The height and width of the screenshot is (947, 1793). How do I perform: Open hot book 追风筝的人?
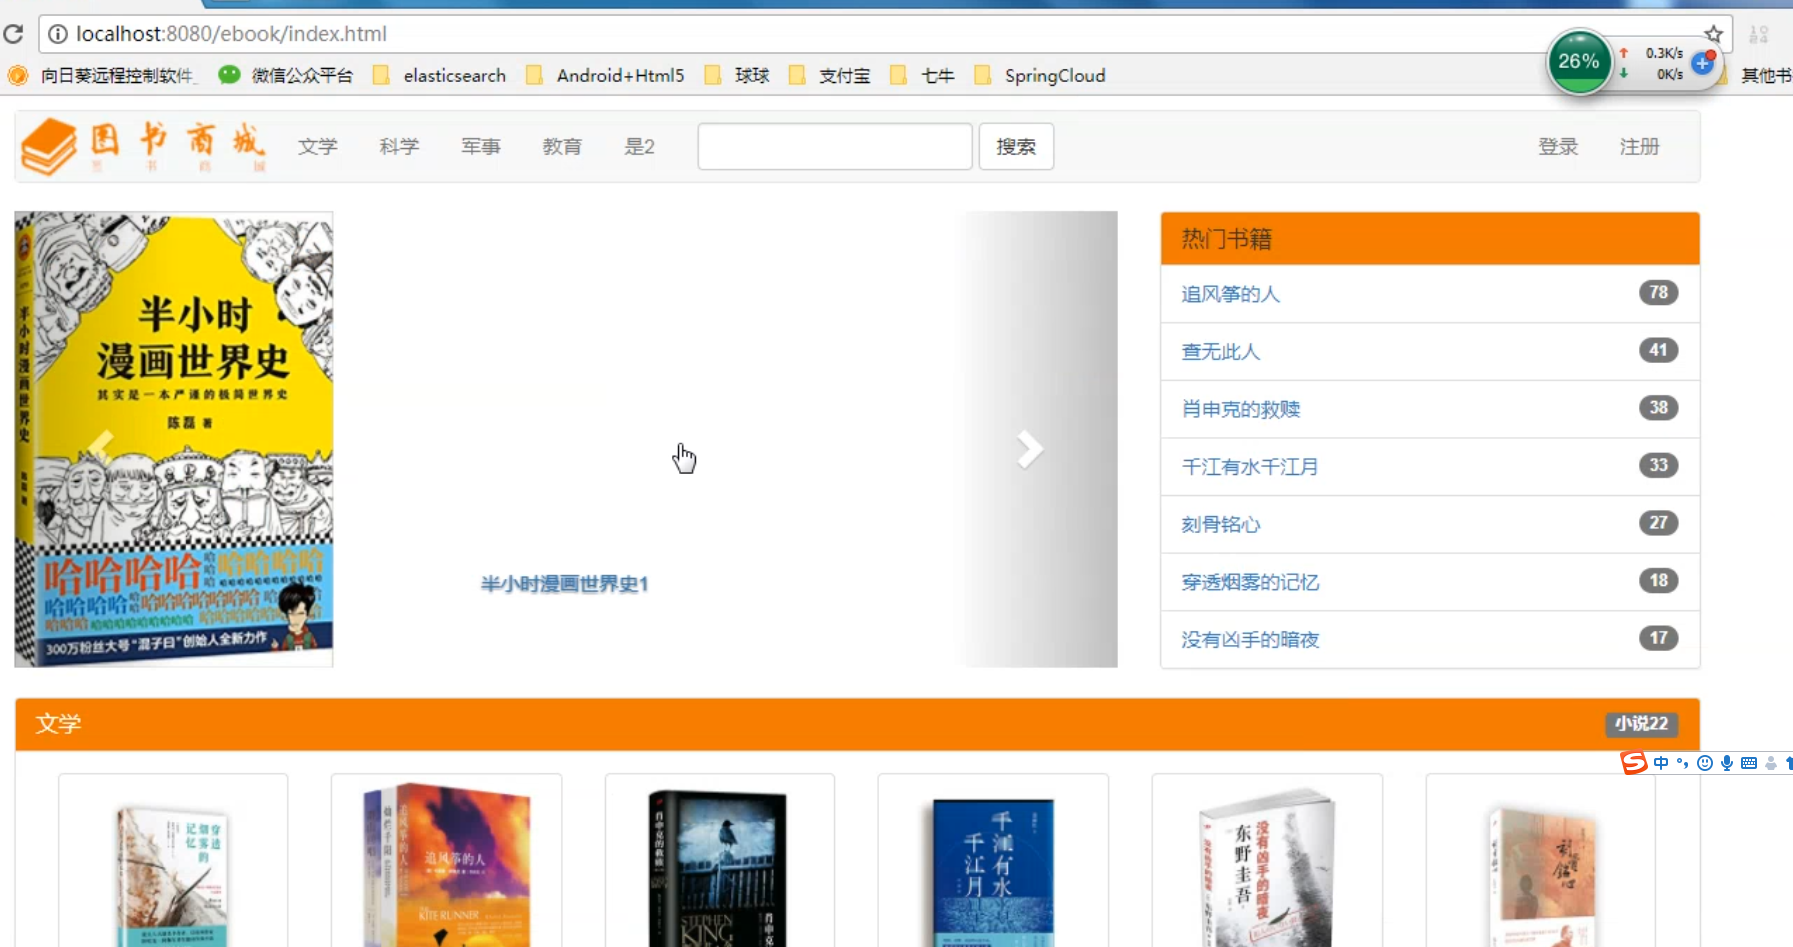point(1230,294)
